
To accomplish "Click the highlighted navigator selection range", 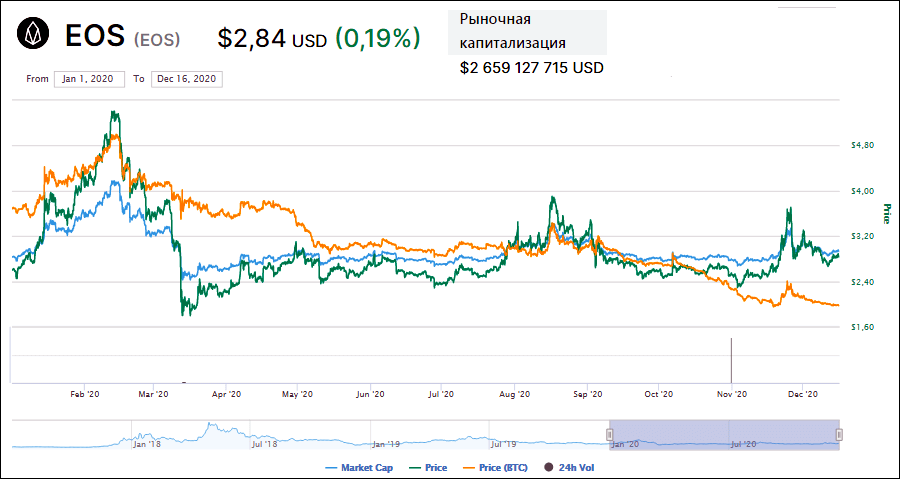I will point(724,434).
